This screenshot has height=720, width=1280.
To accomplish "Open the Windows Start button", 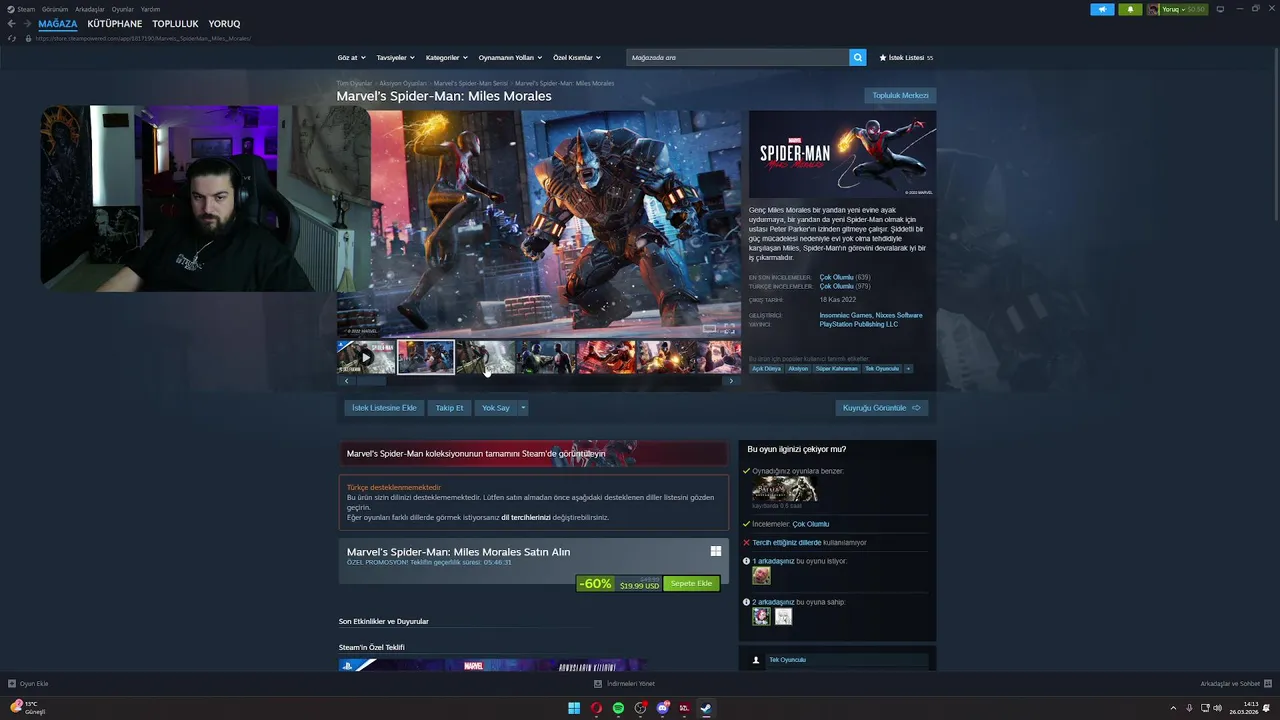I will (x=574, y=708).
